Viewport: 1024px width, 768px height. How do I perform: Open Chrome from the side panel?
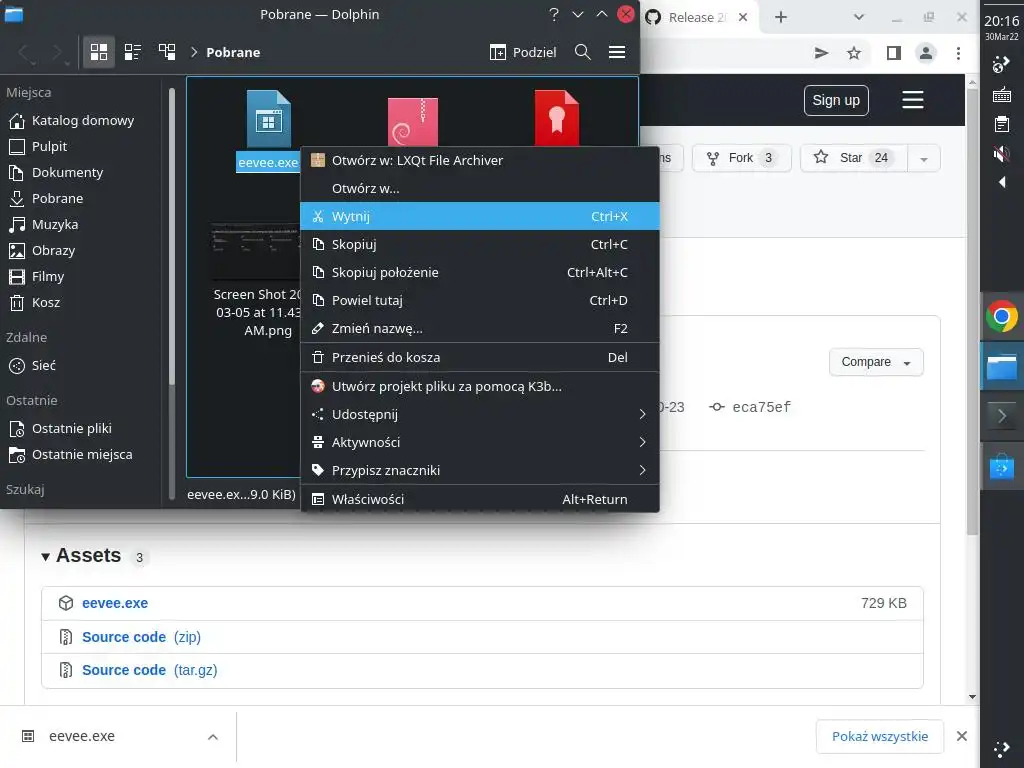coord(1001,317)
